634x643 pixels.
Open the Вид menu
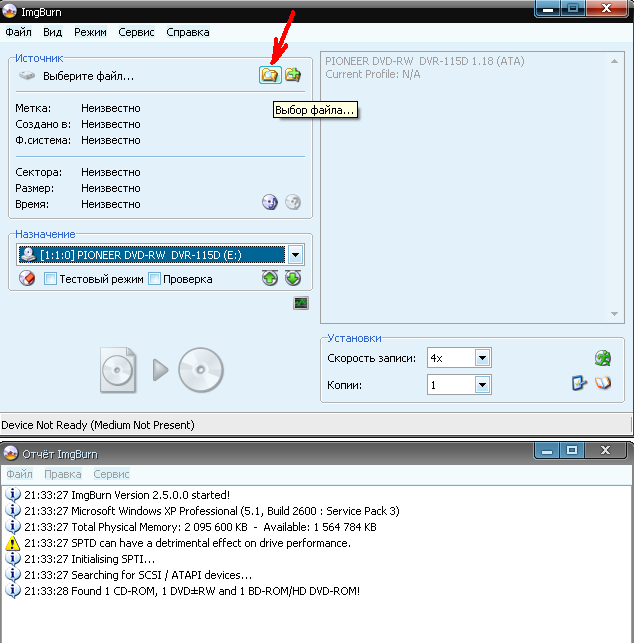[x=53, y=32]
